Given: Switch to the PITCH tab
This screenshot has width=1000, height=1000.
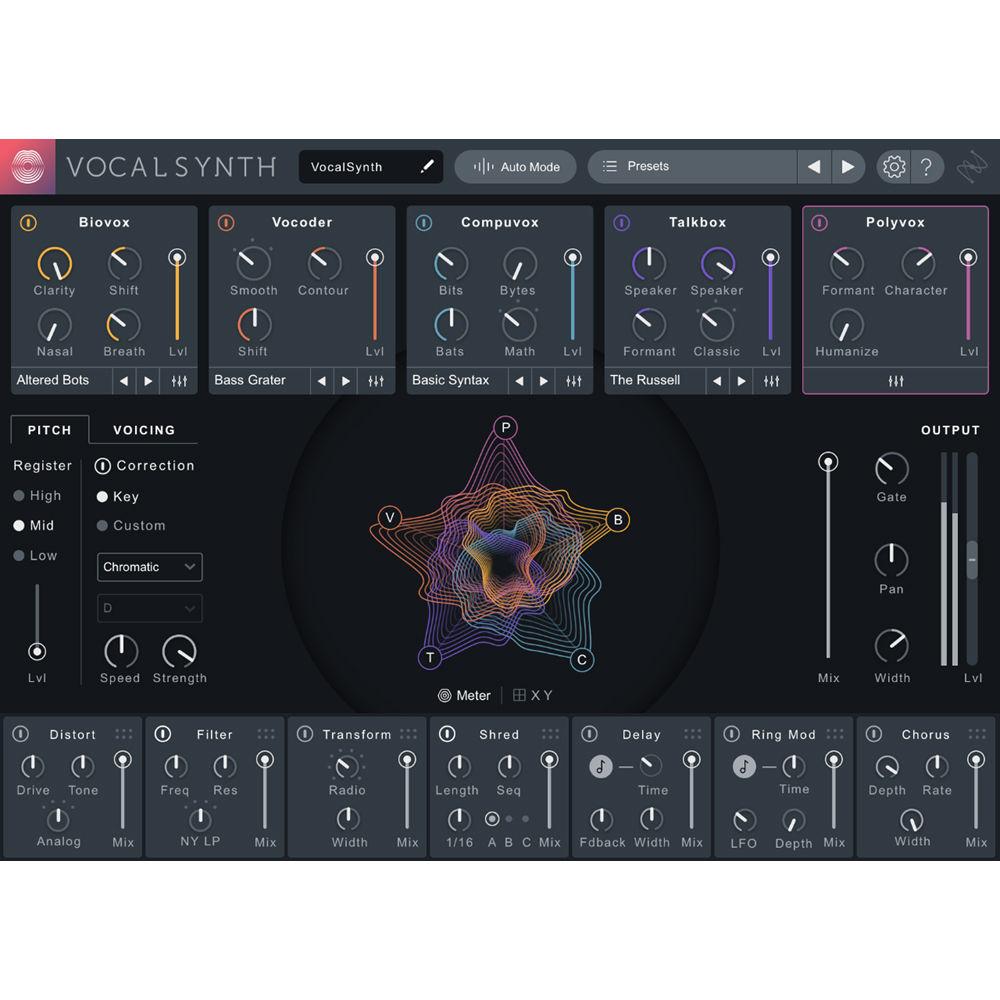Looking at the screenshot, I should point(48,430).
